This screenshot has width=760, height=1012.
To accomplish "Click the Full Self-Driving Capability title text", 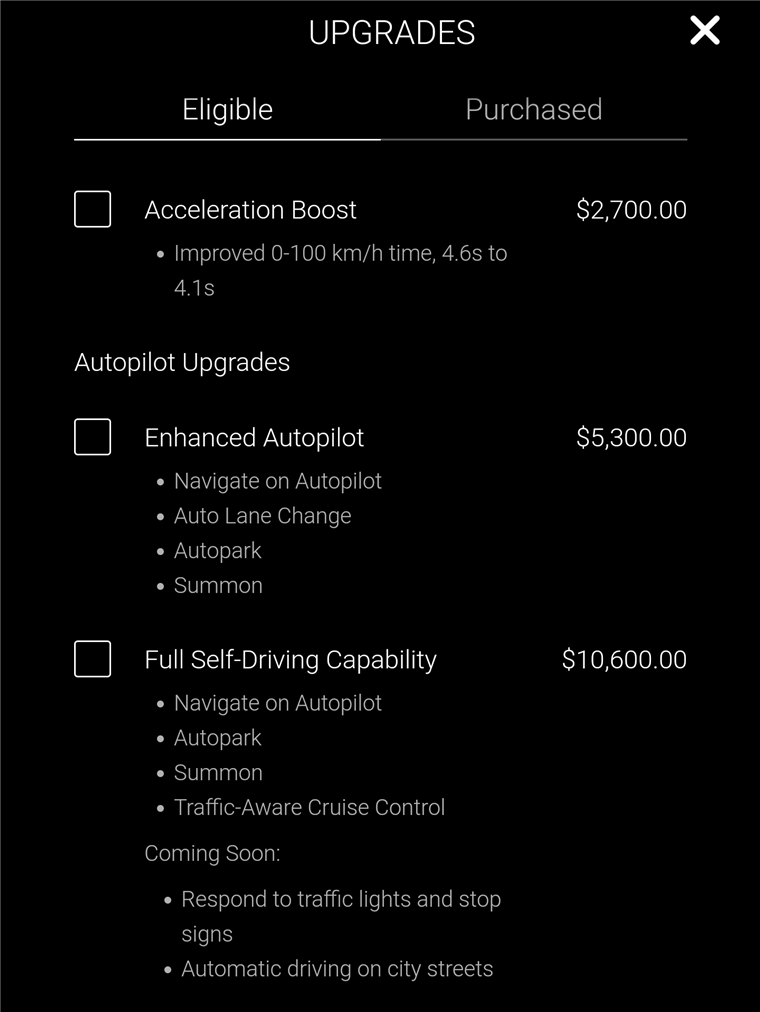I will (x=290, y=659).
